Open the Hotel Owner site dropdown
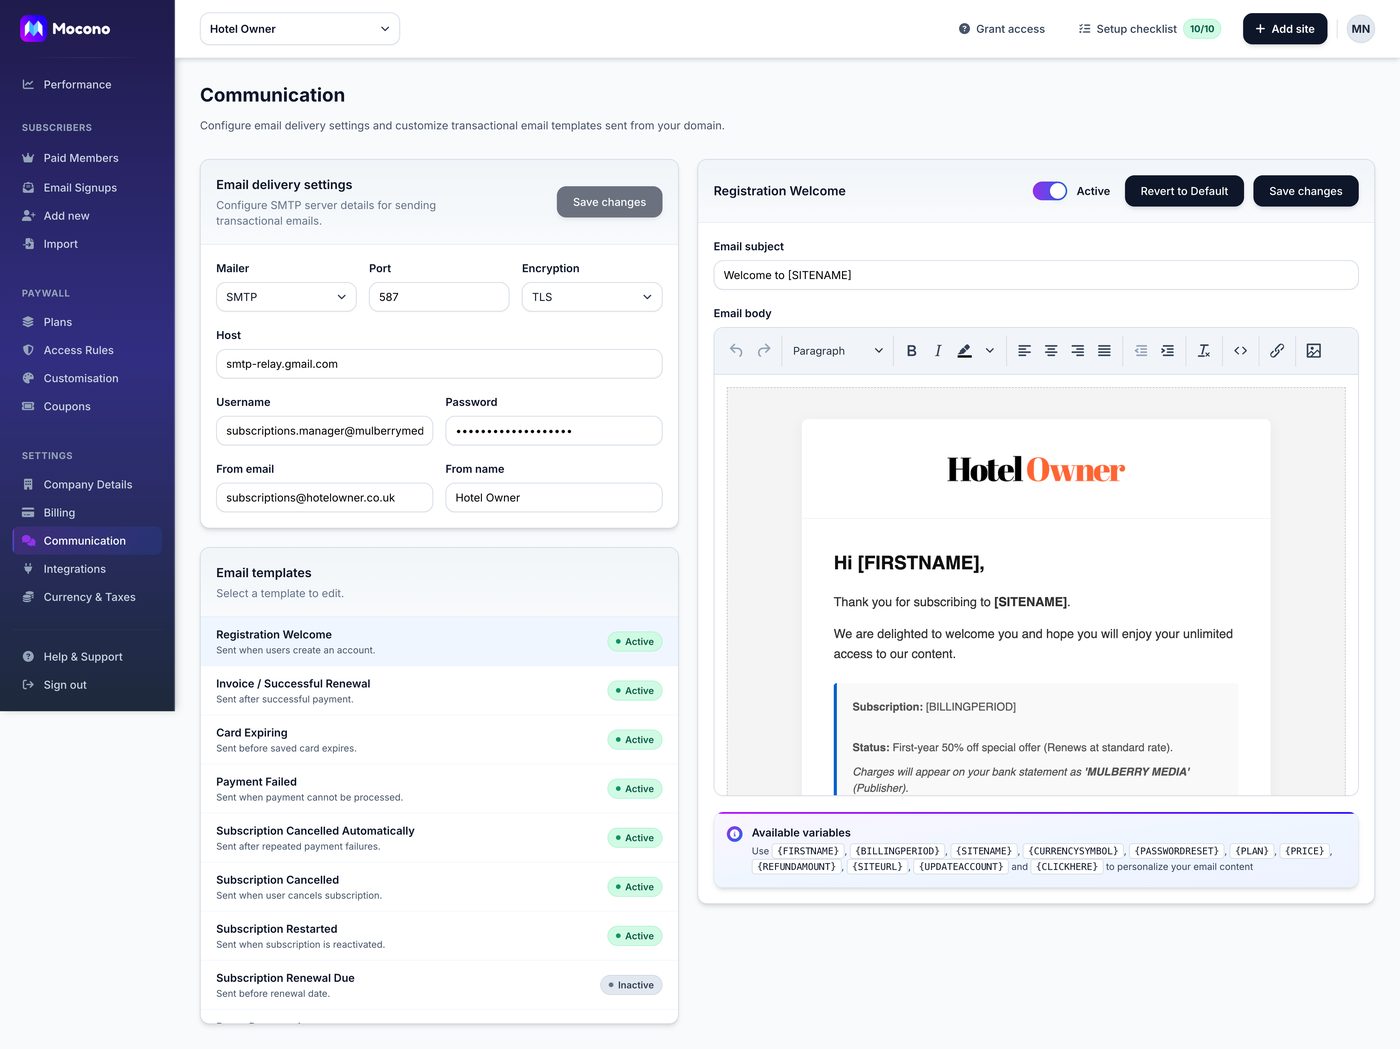This screenshot has height=1049, width=1400. (300, 29)
